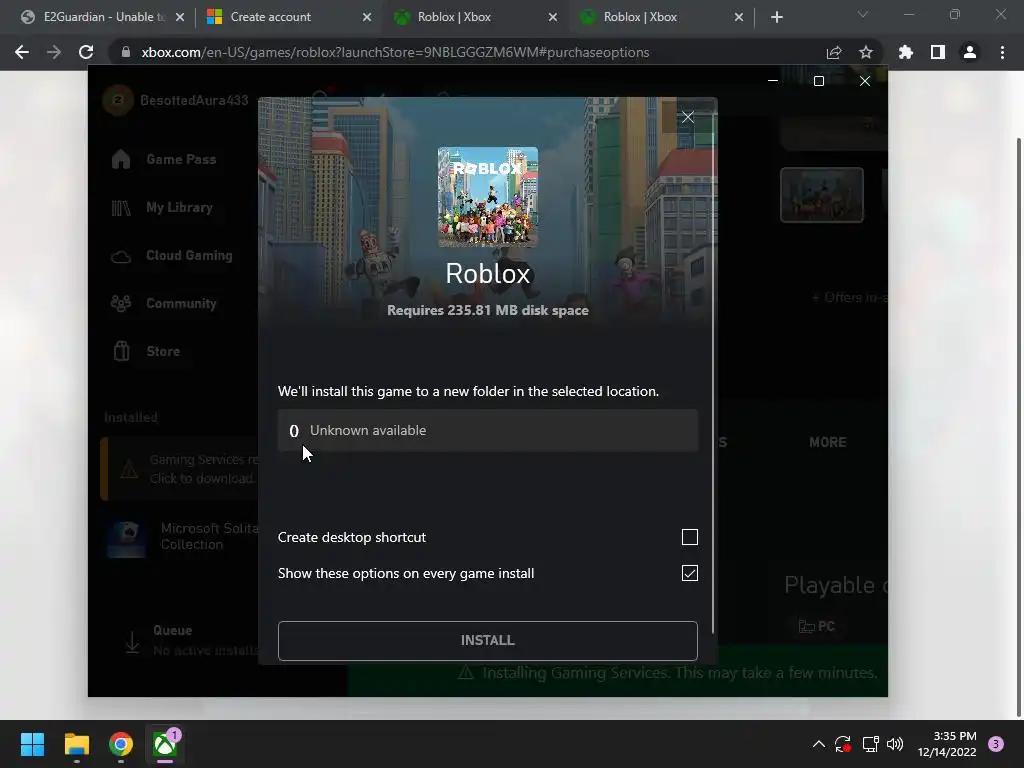Maximize the Xbox app window
The height and width of the screenshot is (768, 1024).
819,81
